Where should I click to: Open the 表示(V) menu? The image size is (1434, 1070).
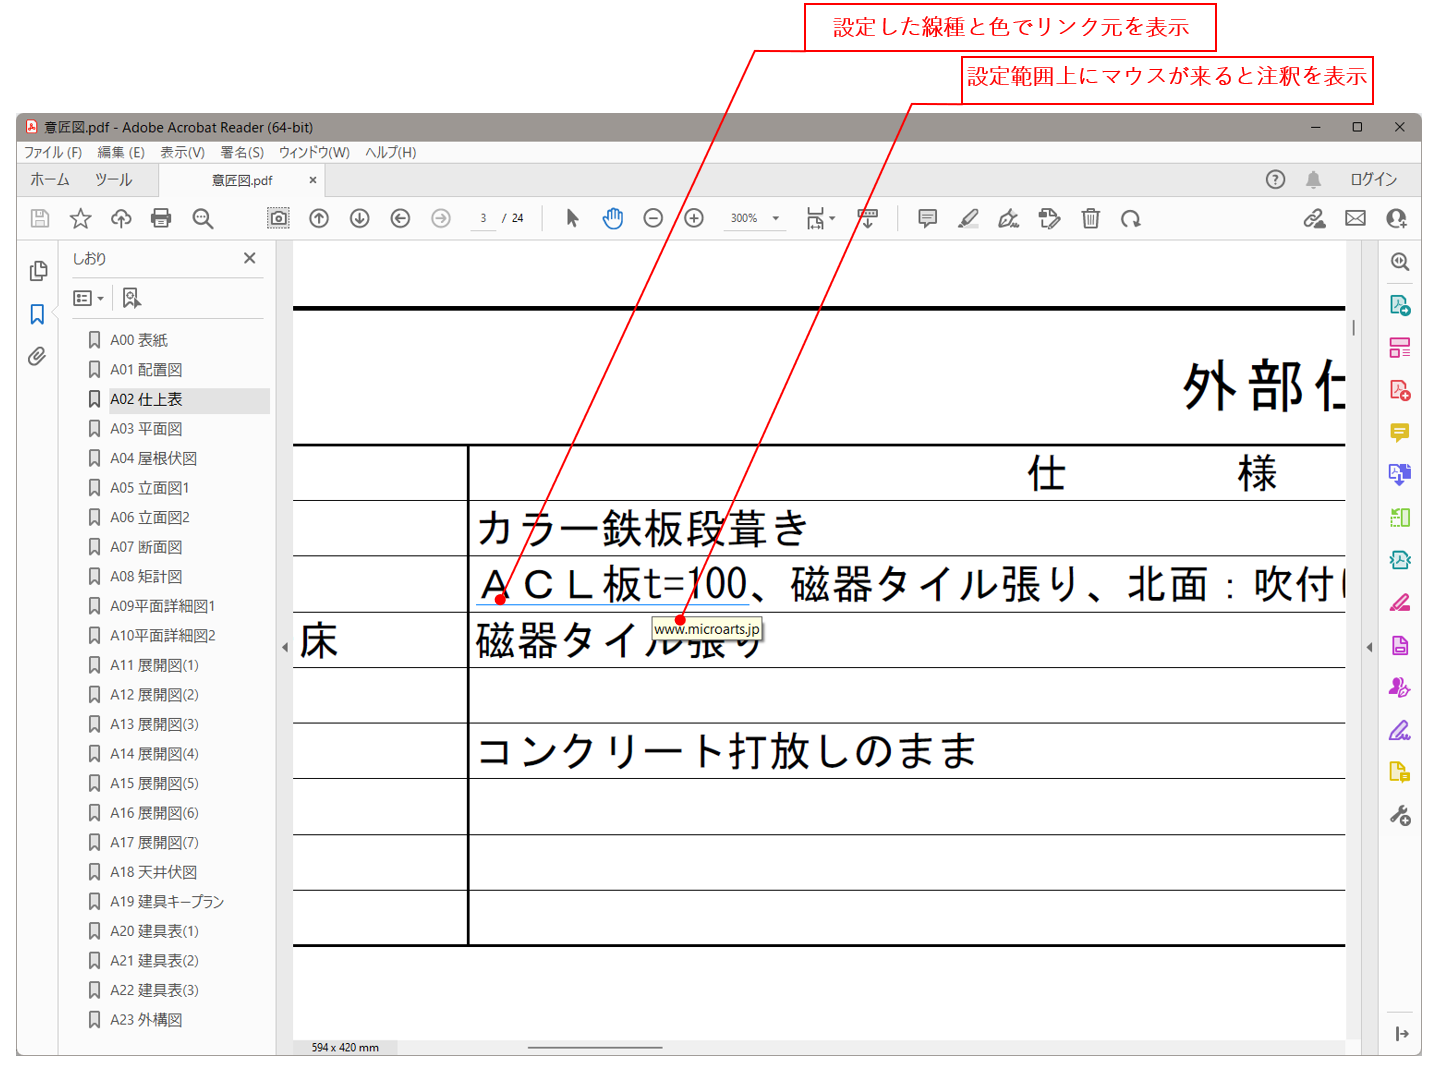(x=182, y=152)
